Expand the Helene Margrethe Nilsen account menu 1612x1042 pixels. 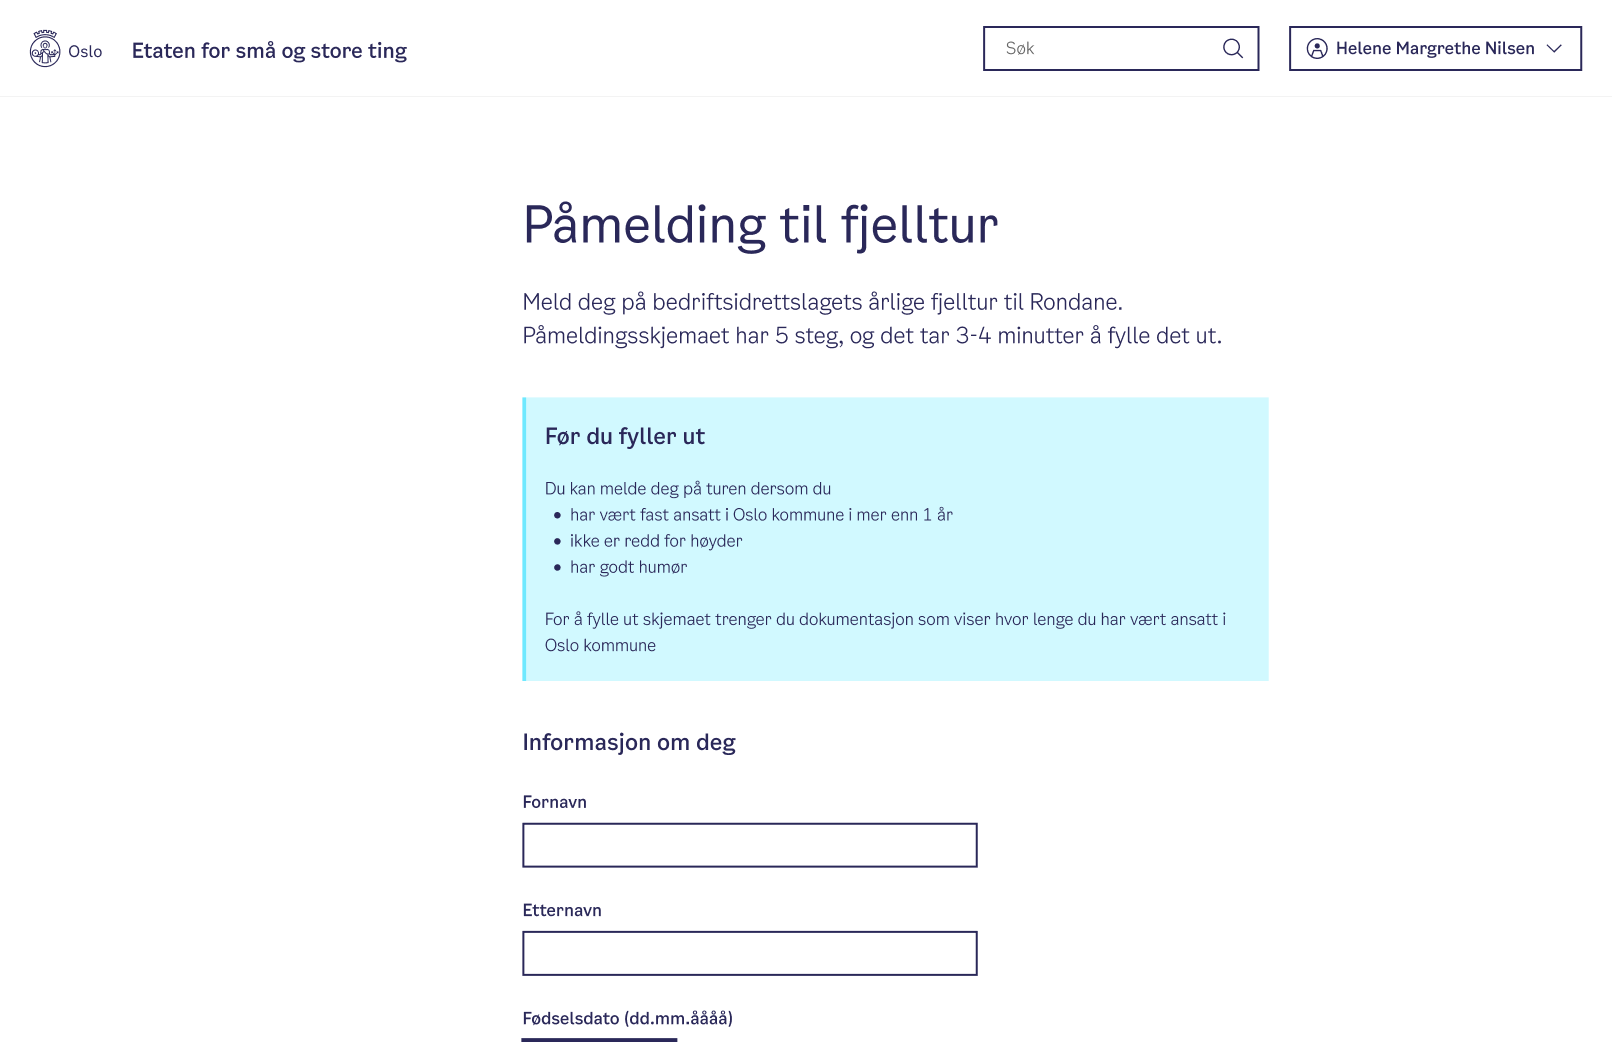tap(1434, 47)
